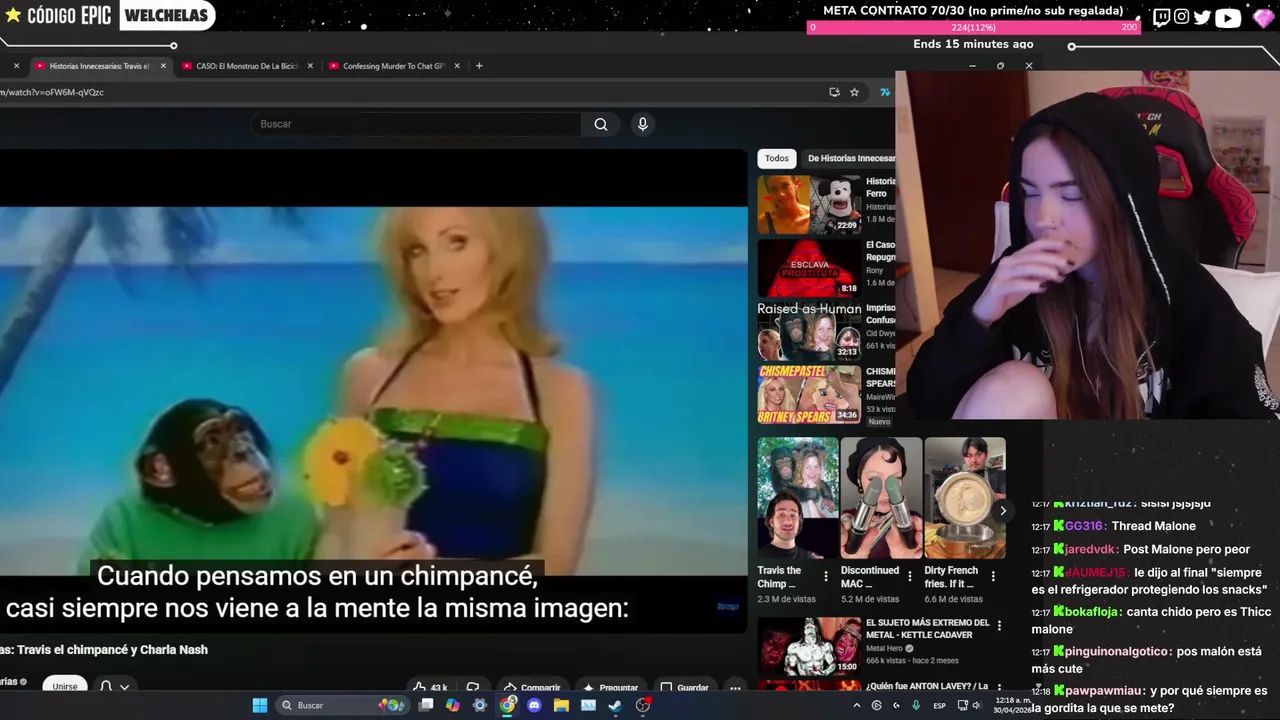Image resolution: width=1280 pixels, height=720 pixels.
Task: Open the Dirty French fries short
Action: [965, 498]
